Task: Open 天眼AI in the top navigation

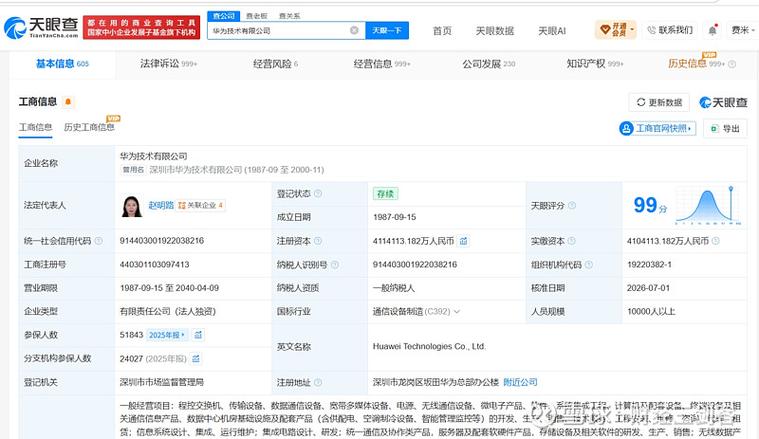Action: (x=552, y=30)
